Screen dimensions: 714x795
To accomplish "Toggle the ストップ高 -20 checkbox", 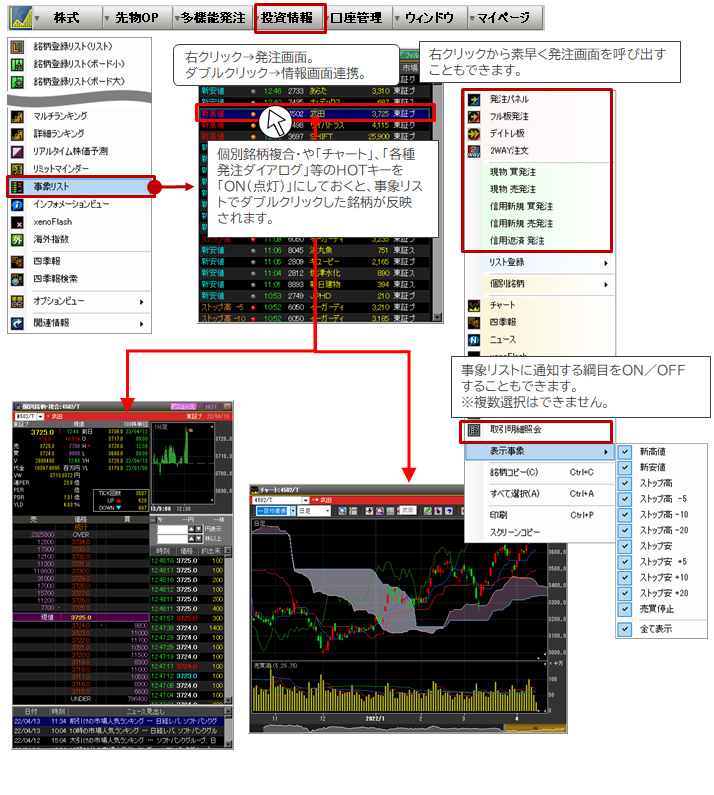I will click(625, 530).
